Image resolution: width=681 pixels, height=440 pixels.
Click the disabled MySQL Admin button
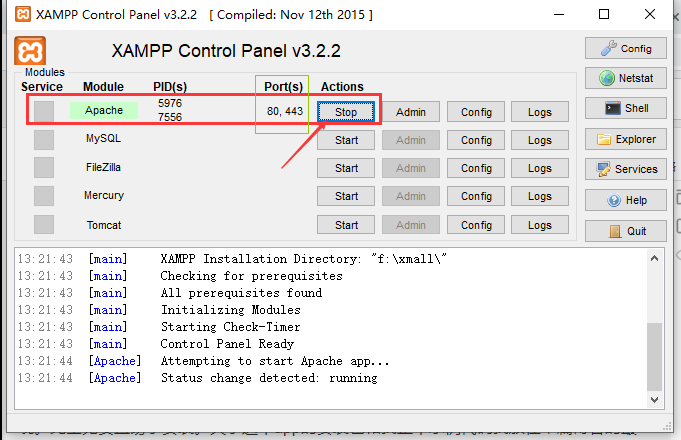tap(411, 140)
